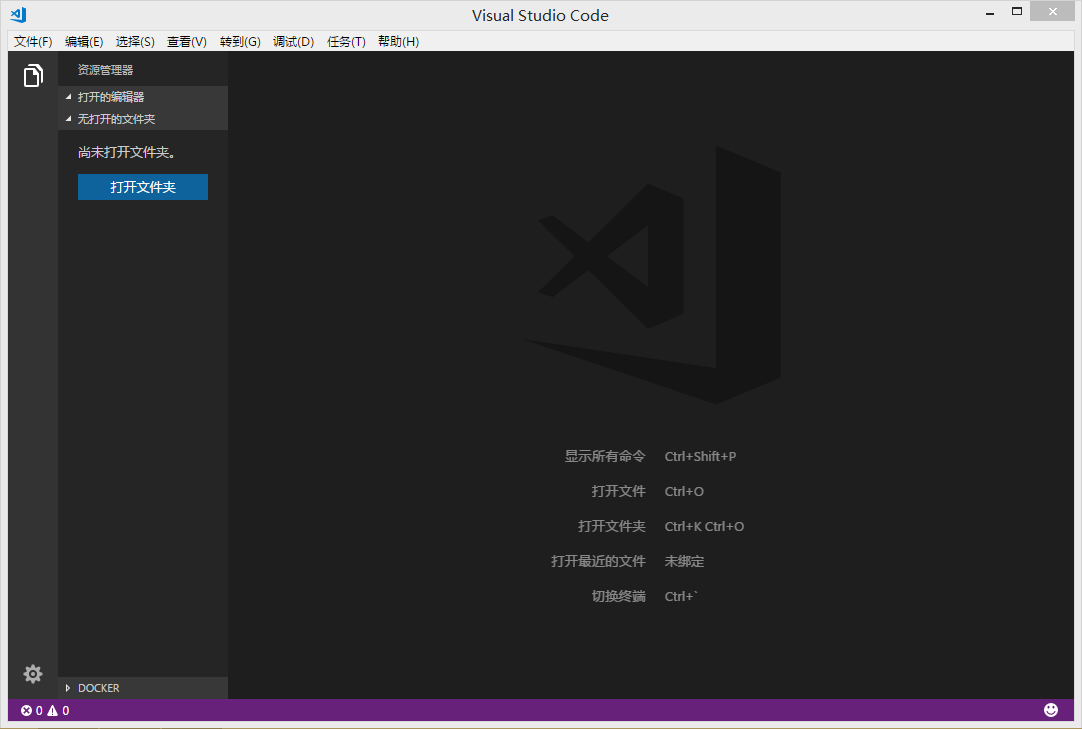The width and height of the screenshot is (1082, 729).
Task: Click the Ctrl+K Ctrl+O shortcut text
Action: [x=704, y=526]
